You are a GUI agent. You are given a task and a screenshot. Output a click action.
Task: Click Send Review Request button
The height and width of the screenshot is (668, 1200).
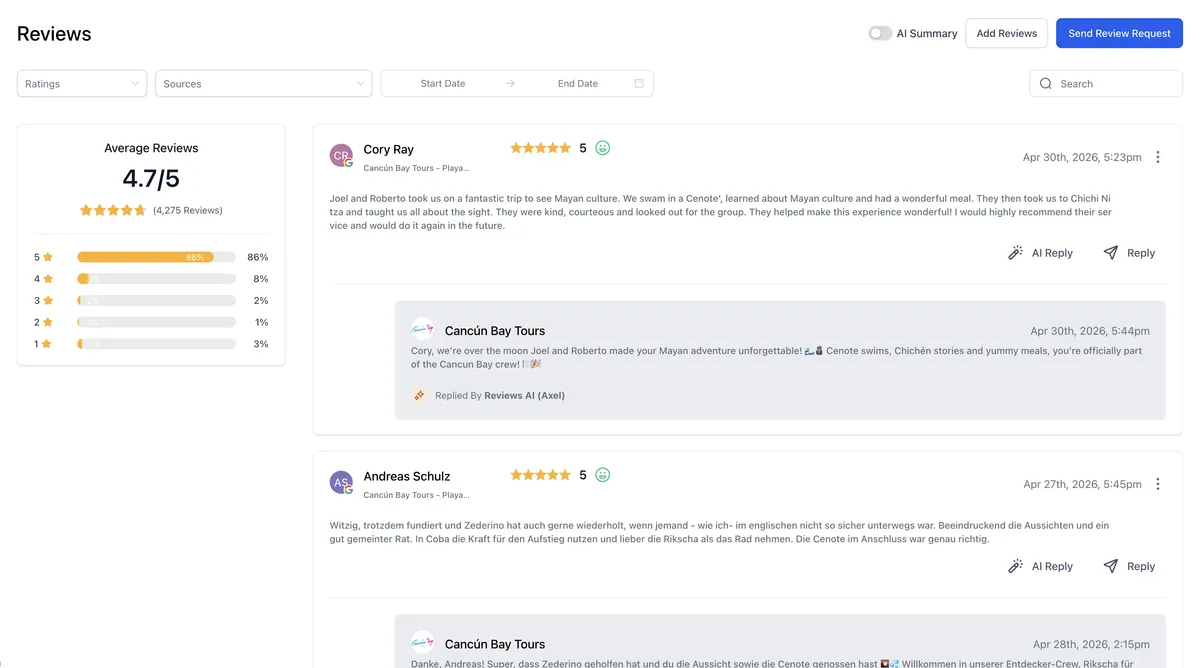click(x=1119, y=33)
